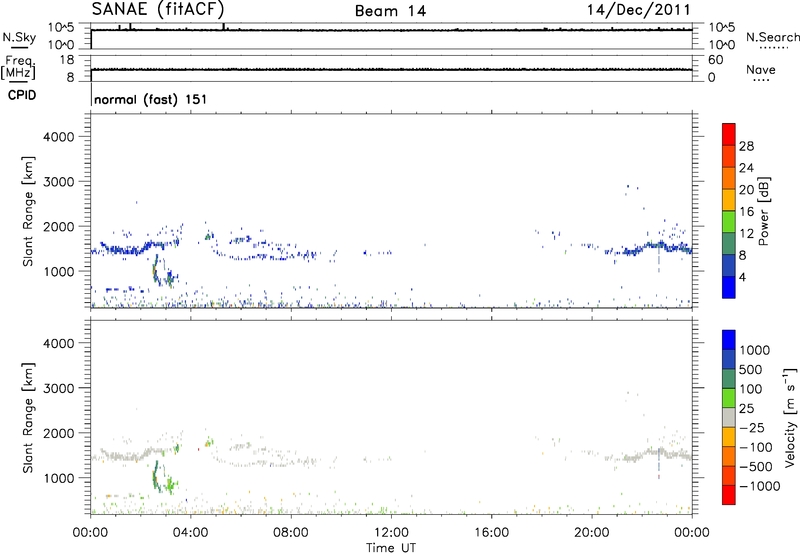This screenshot has height=554, width=800.
Task: Click the 2000 label on velocity panel axis
Action: click(x=58, y=433)
